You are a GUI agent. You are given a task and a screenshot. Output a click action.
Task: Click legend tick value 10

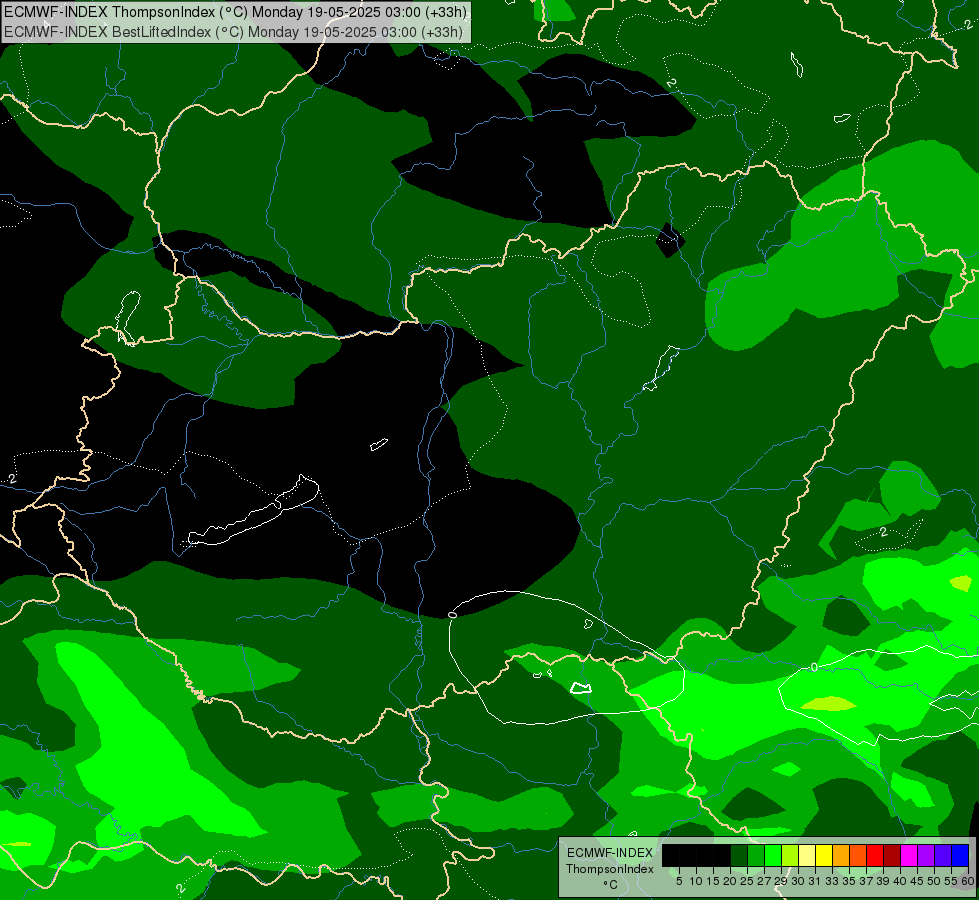pyautogui.click(x=696, y=881)
